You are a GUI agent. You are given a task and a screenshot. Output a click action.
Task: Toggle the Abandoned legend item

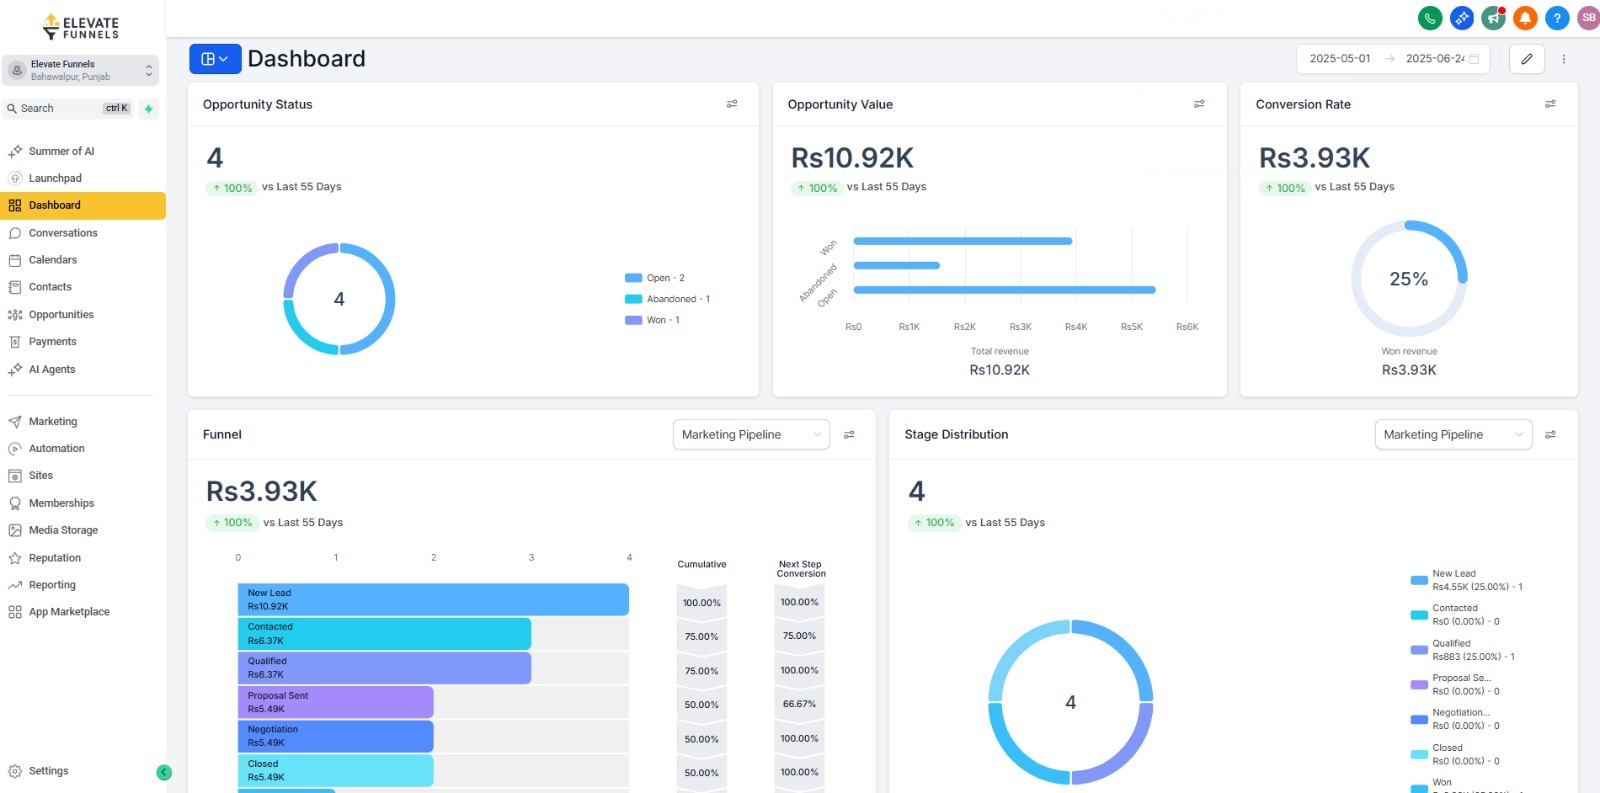pyautogui.click(x=677, y=299)
